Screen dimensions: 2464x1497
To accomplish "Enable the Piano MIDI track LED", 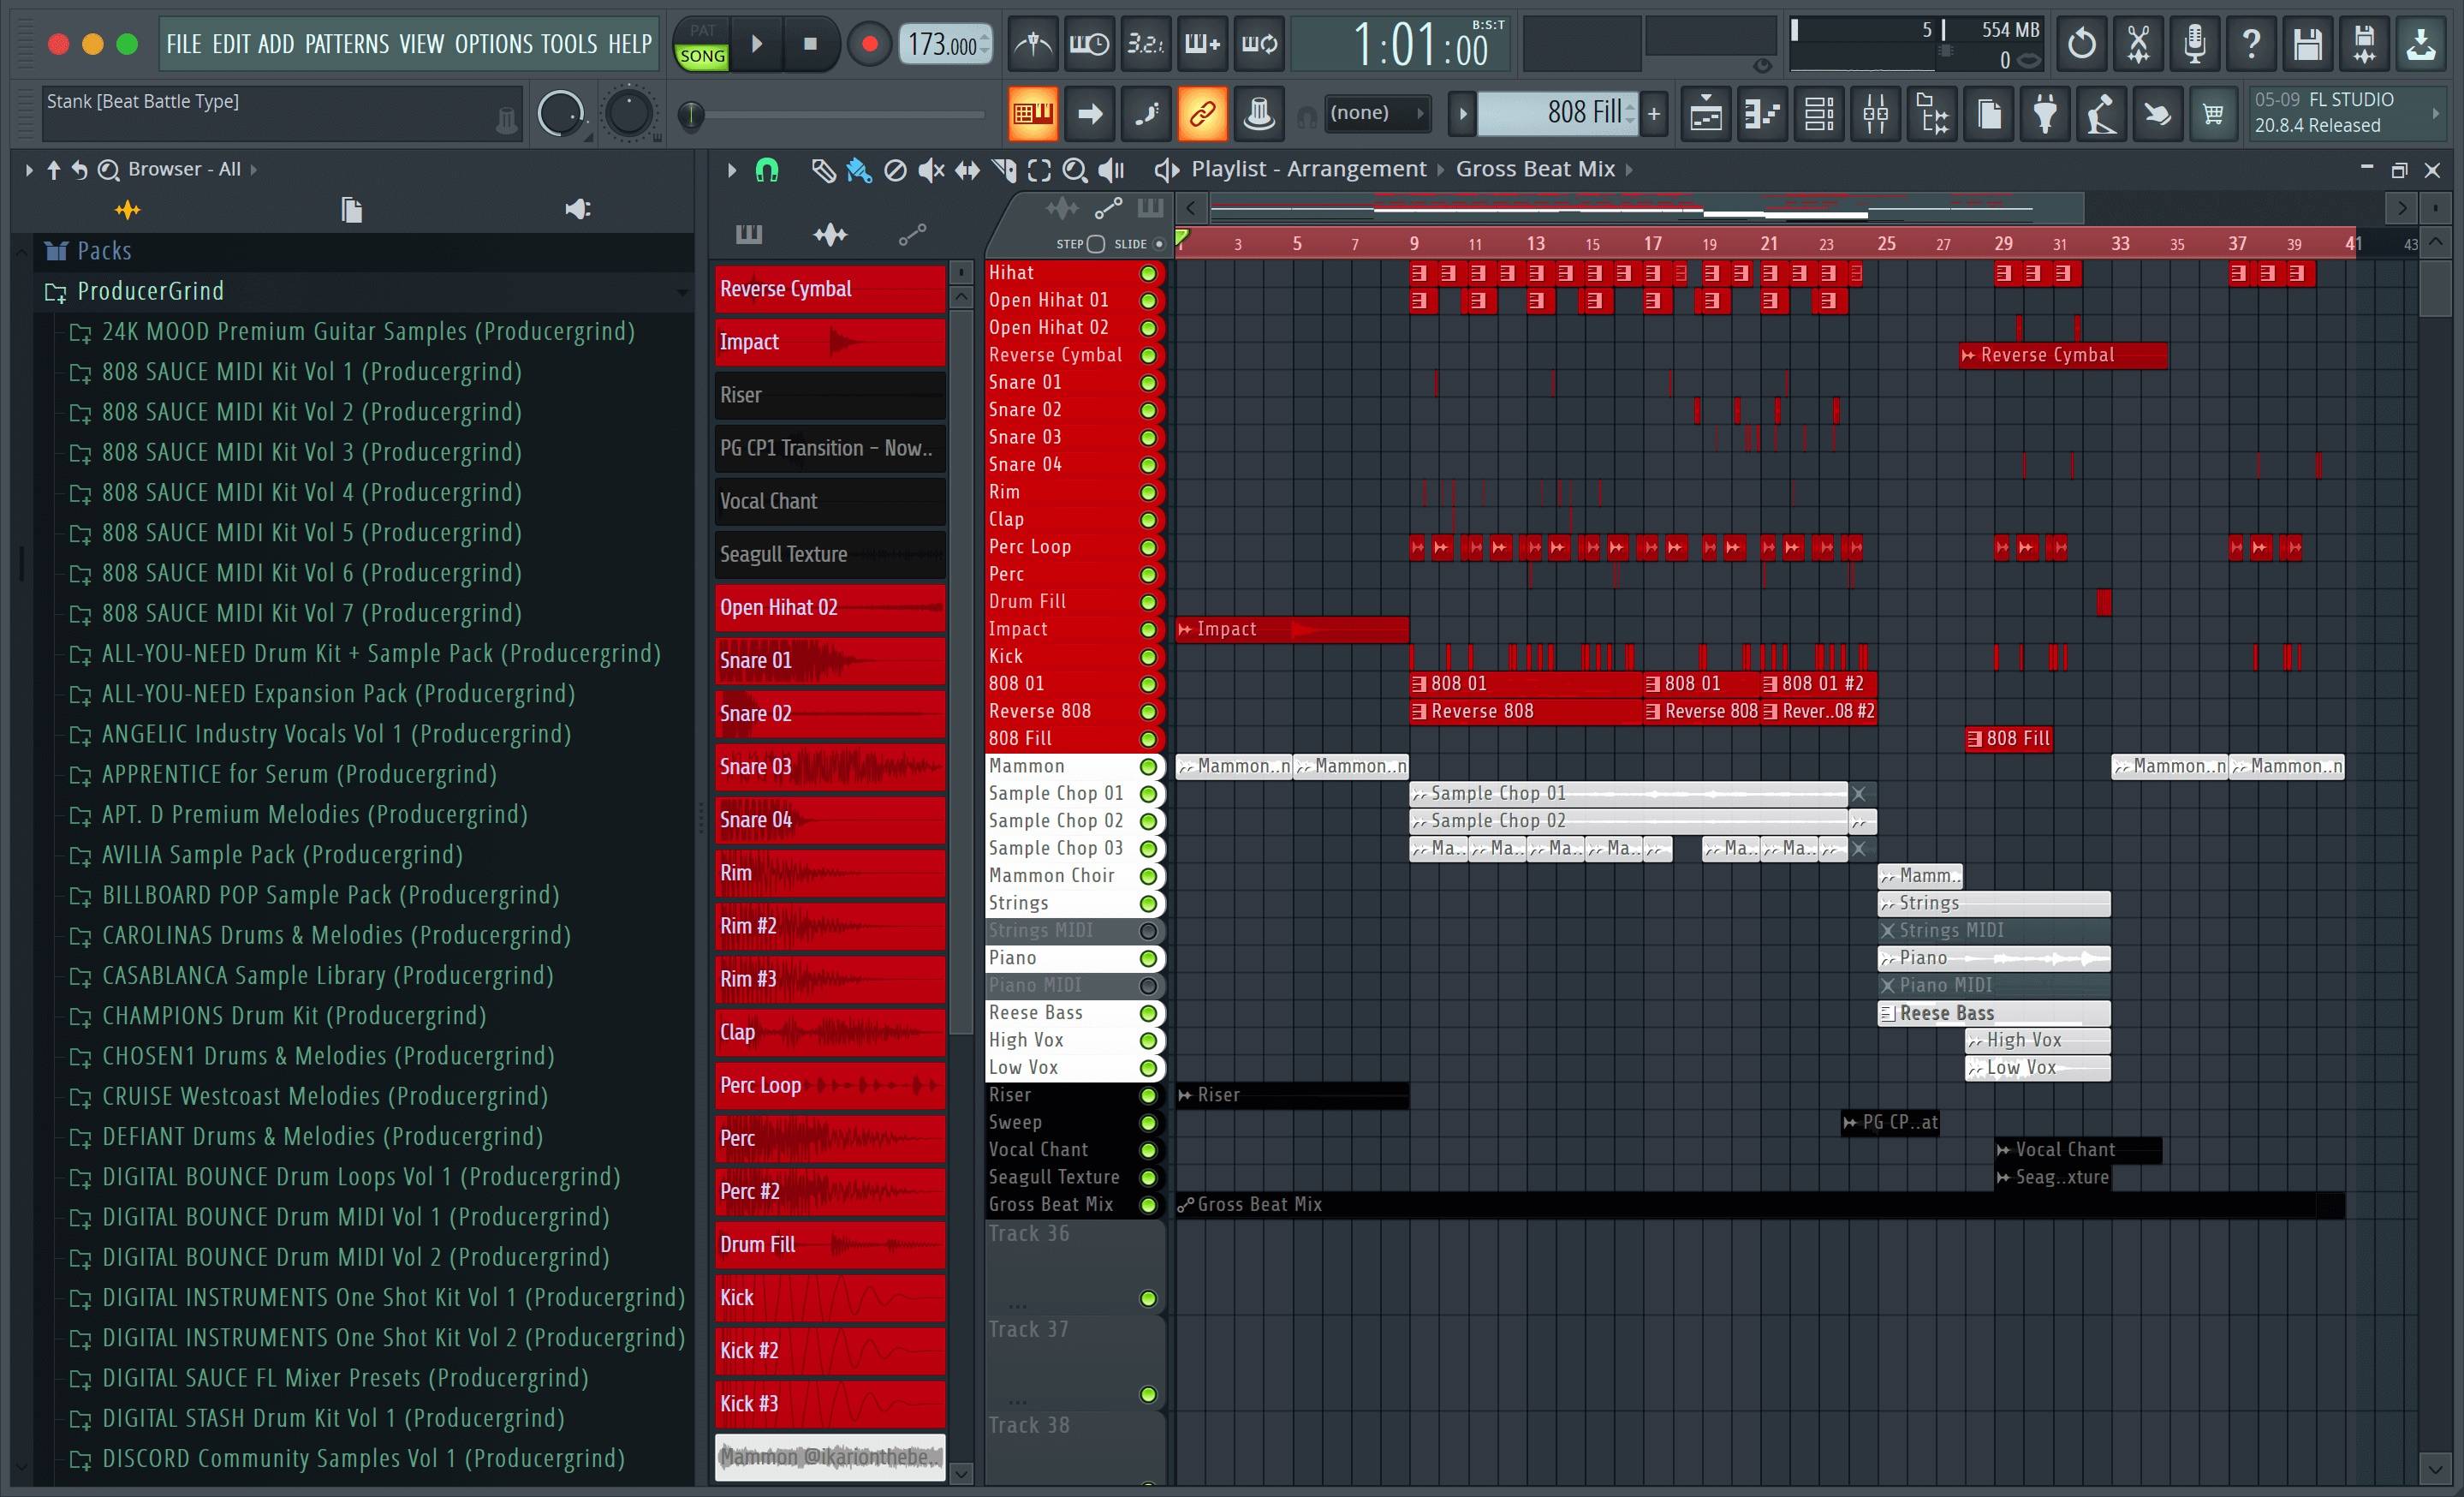I will [1148, 986].
